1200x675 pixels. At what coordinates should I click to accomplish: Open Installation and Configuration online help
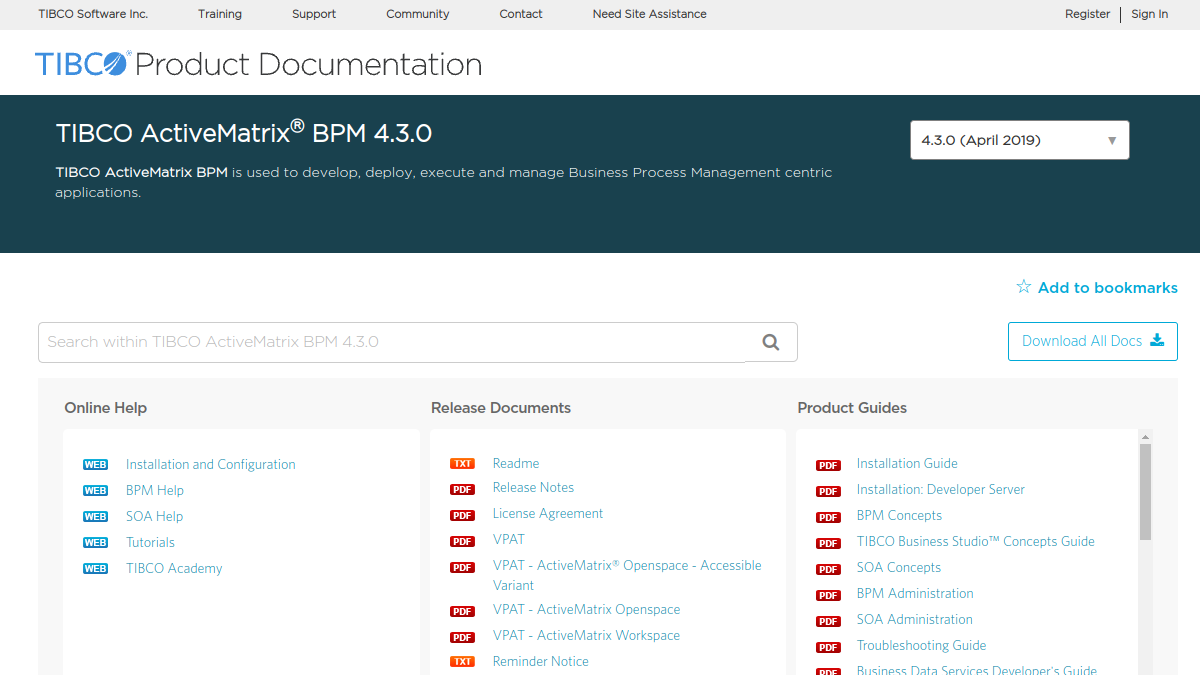211,464
